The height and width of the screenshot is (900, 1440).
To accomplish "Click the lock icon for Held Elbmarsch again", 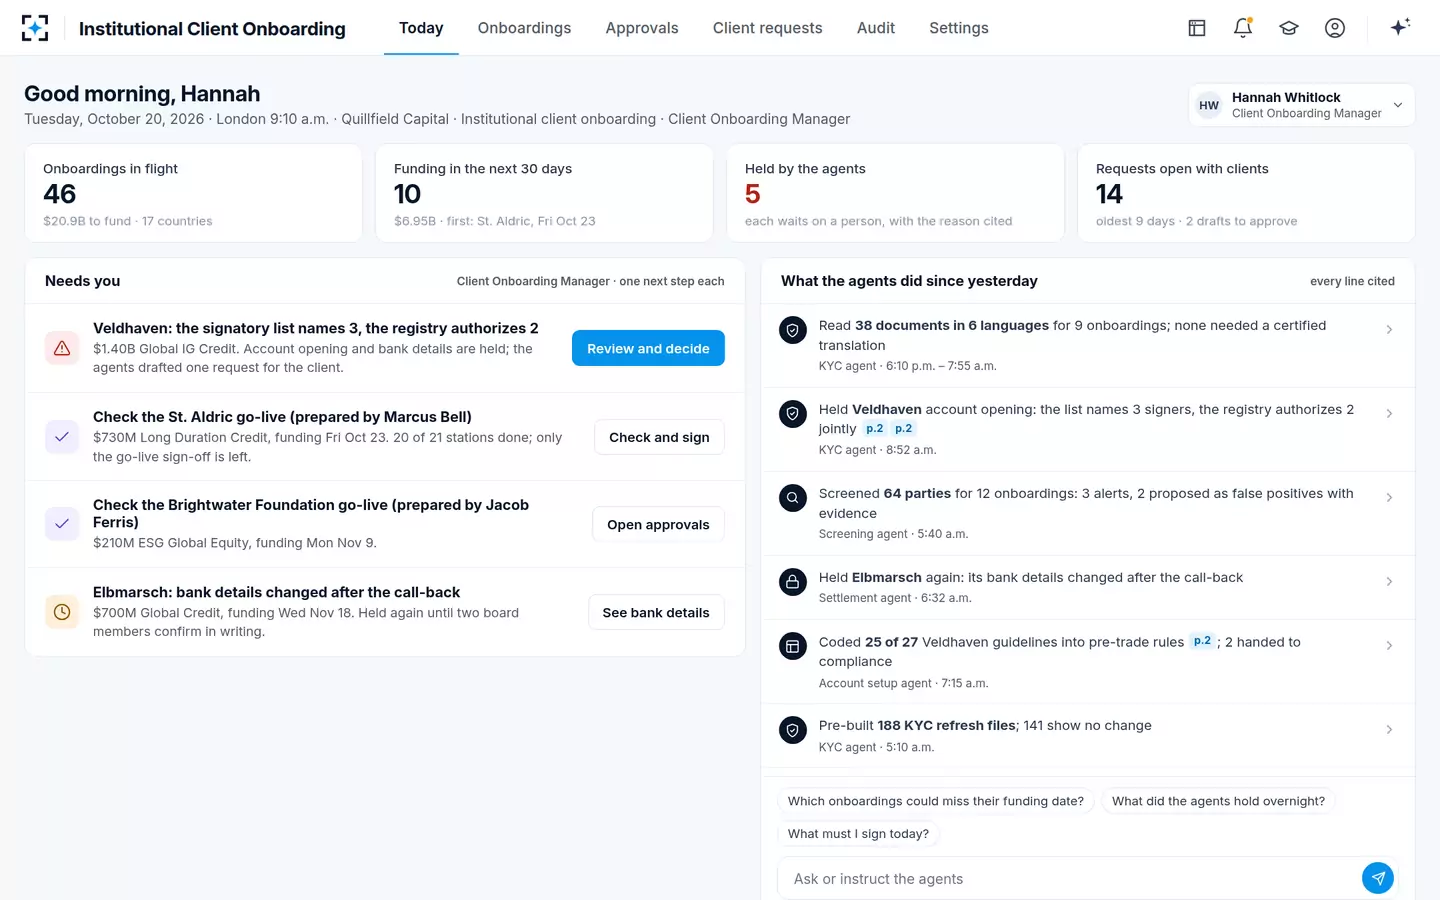I will point(793,582).
